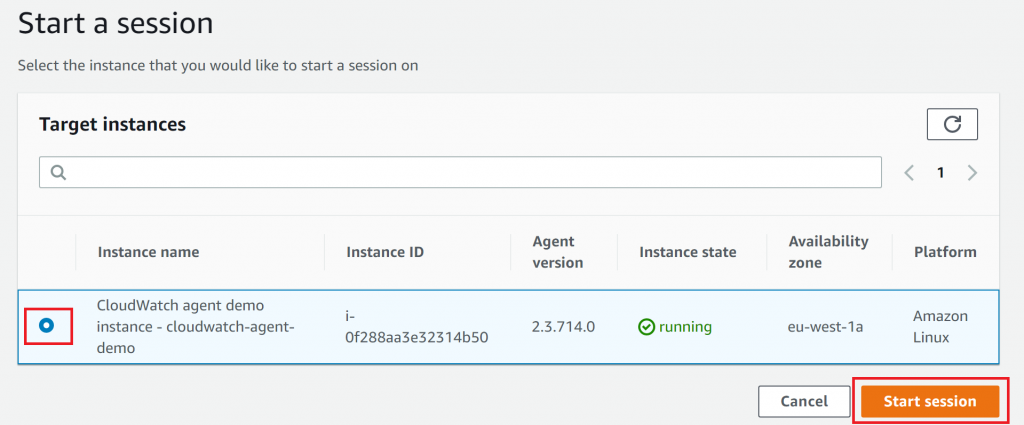The height and width of the screenshot is (425, 1024).
Task: Click the green running status checkmark icon
Action: [x=647, y=327]
